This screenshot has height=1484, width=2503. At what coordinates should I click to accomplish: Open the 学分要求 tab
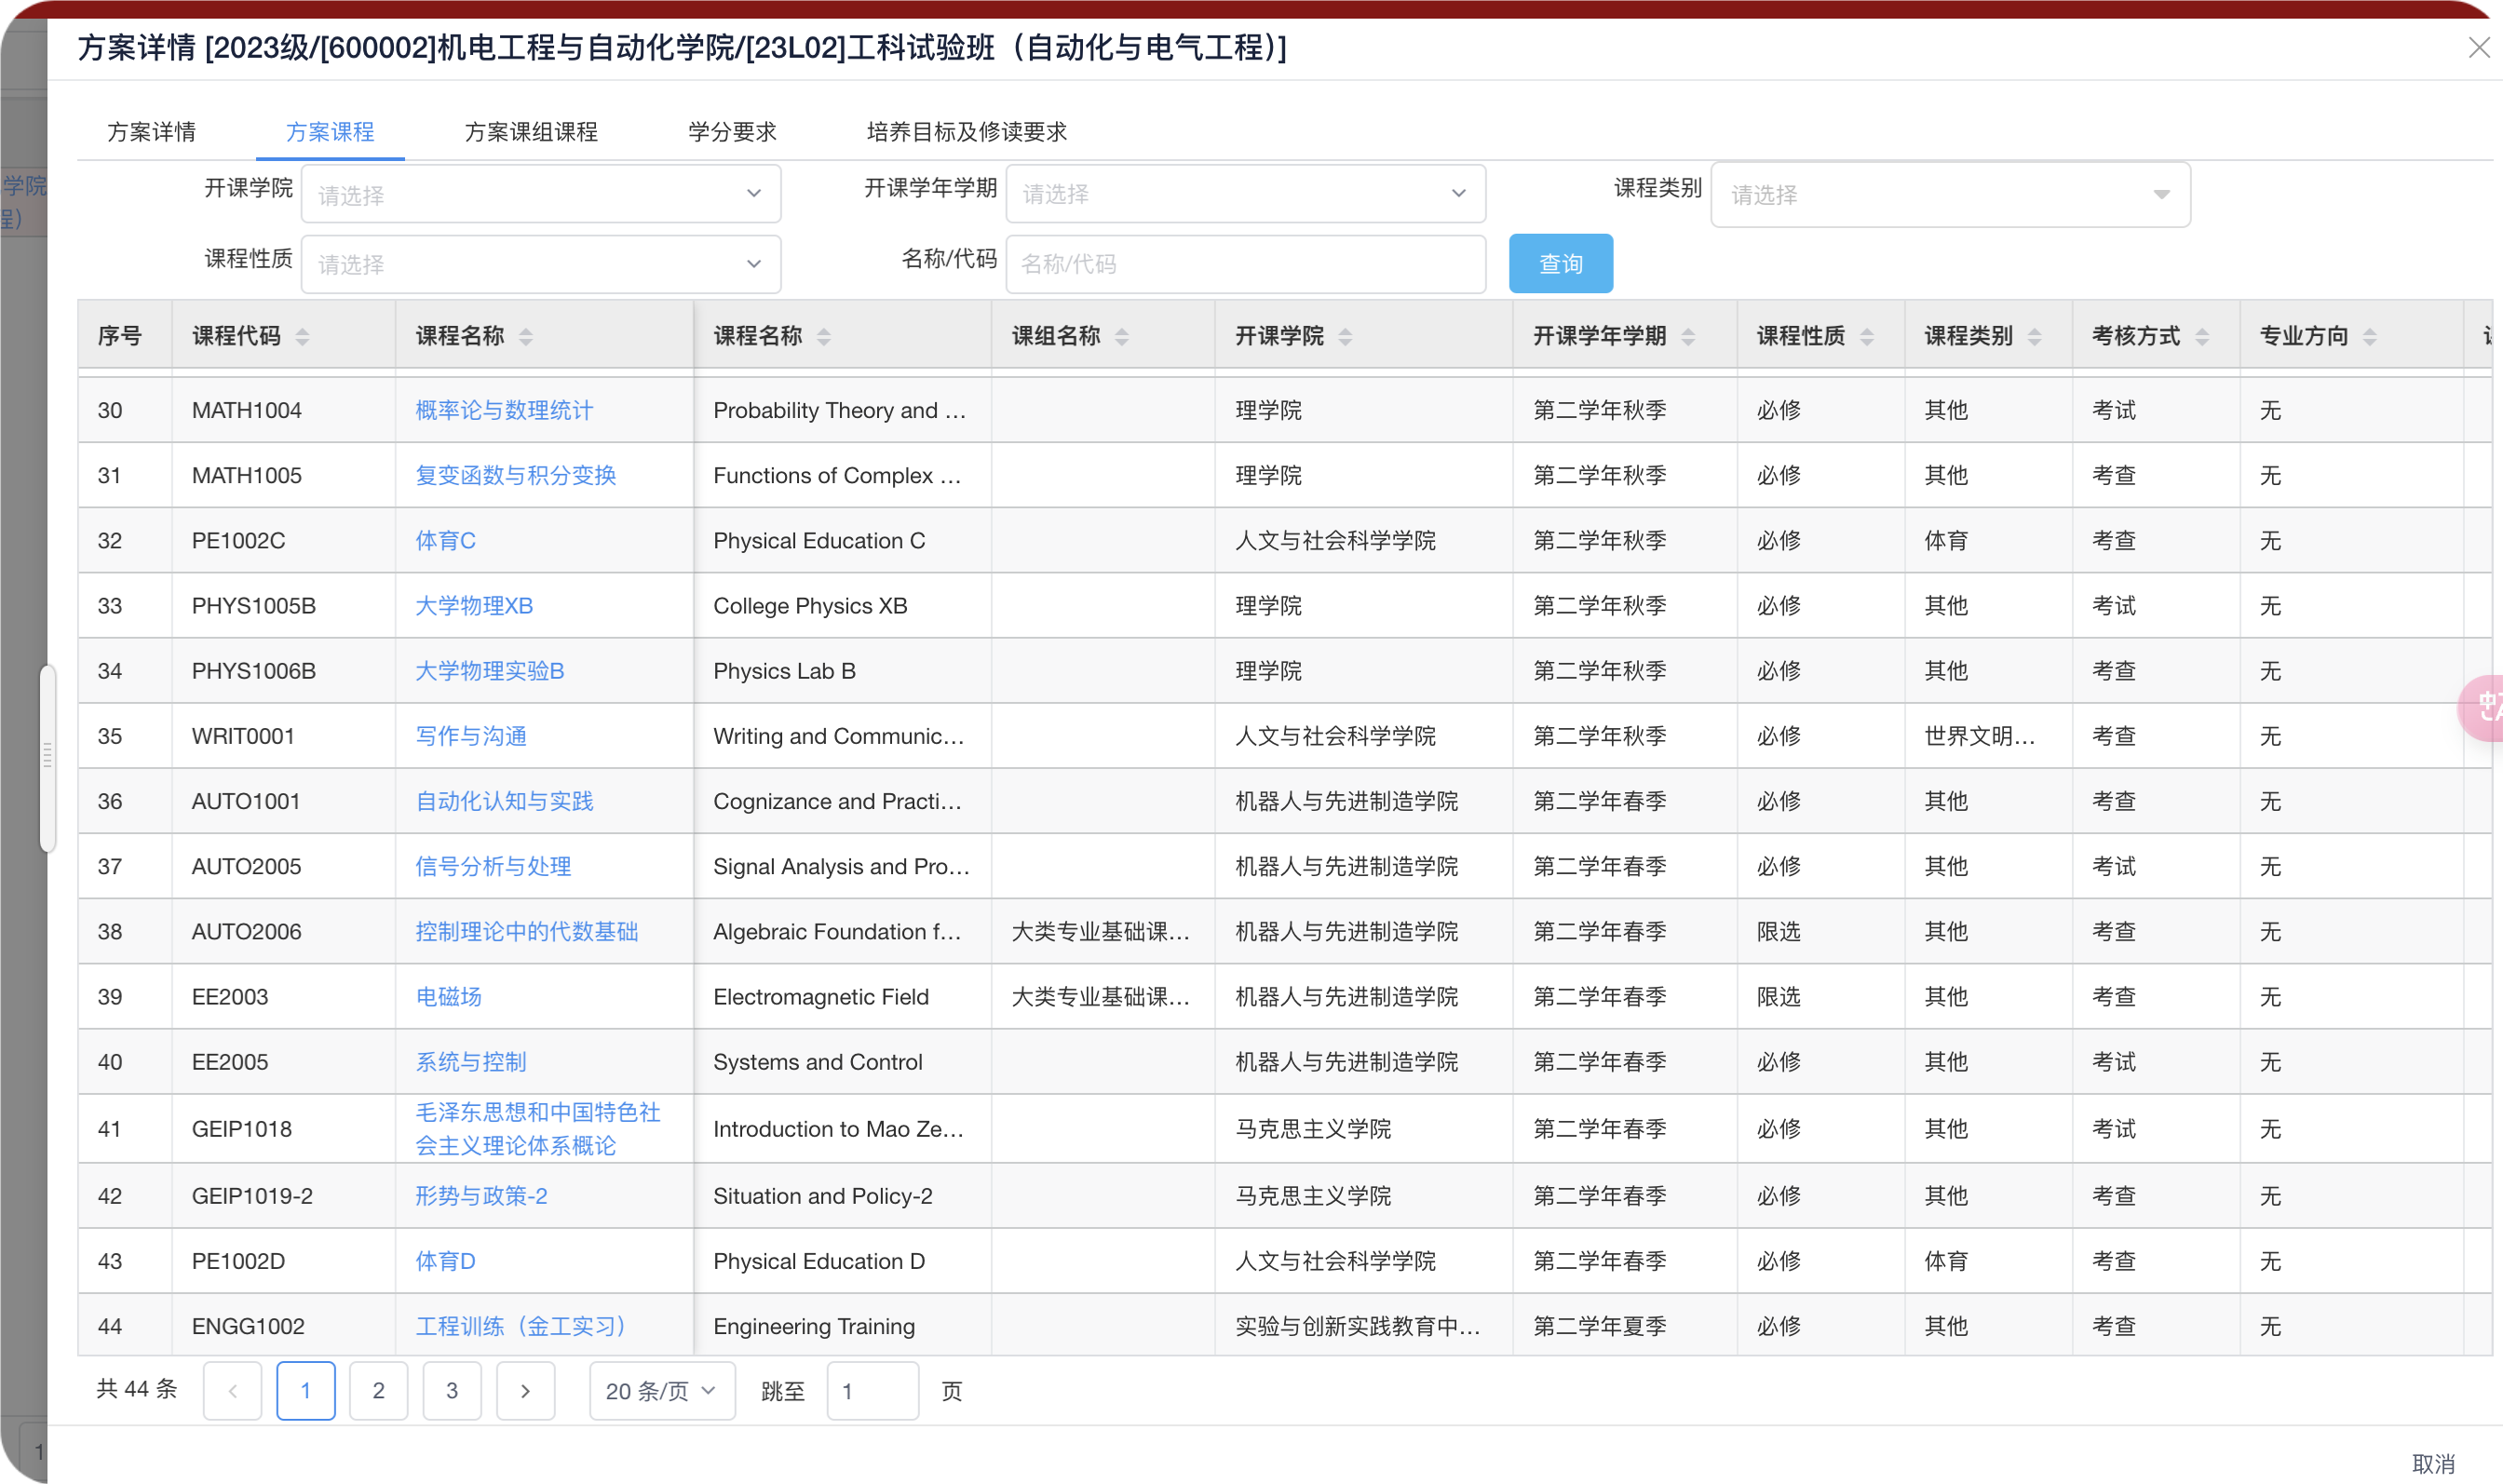tap(732, 132)
